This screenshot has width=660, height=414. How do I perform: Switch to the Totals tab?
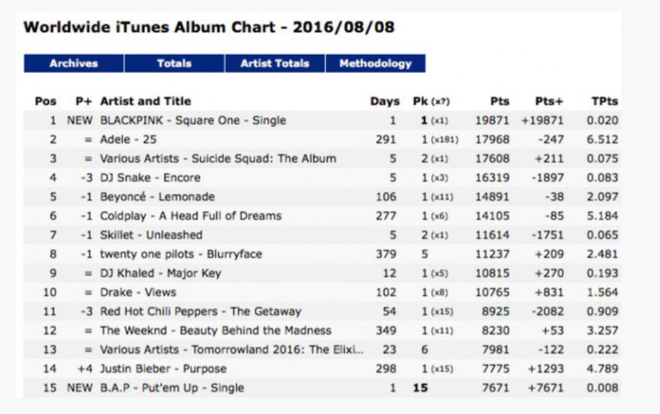coord(174,64)
